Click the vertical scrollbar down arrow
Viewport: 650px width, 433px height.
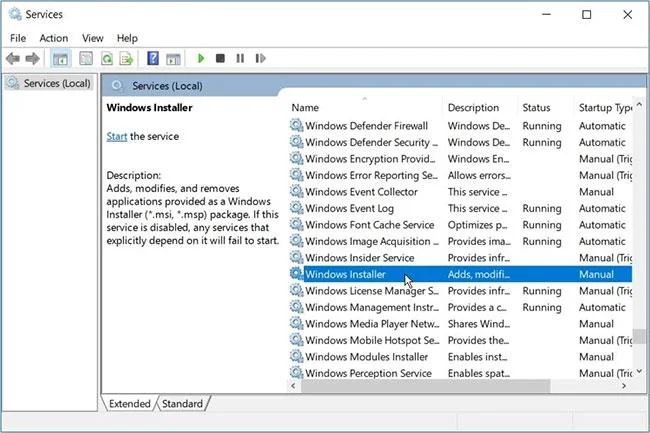pyautogui.click(x=639, y=372)
